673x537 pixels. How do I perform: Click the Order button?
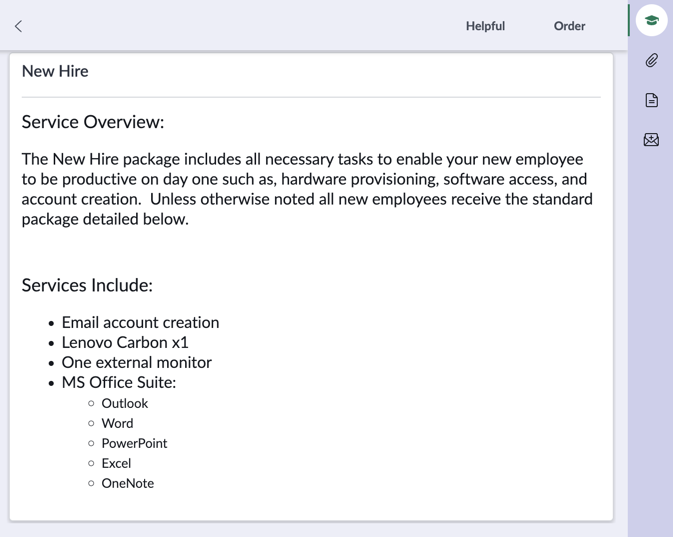[x=569, y=26]
